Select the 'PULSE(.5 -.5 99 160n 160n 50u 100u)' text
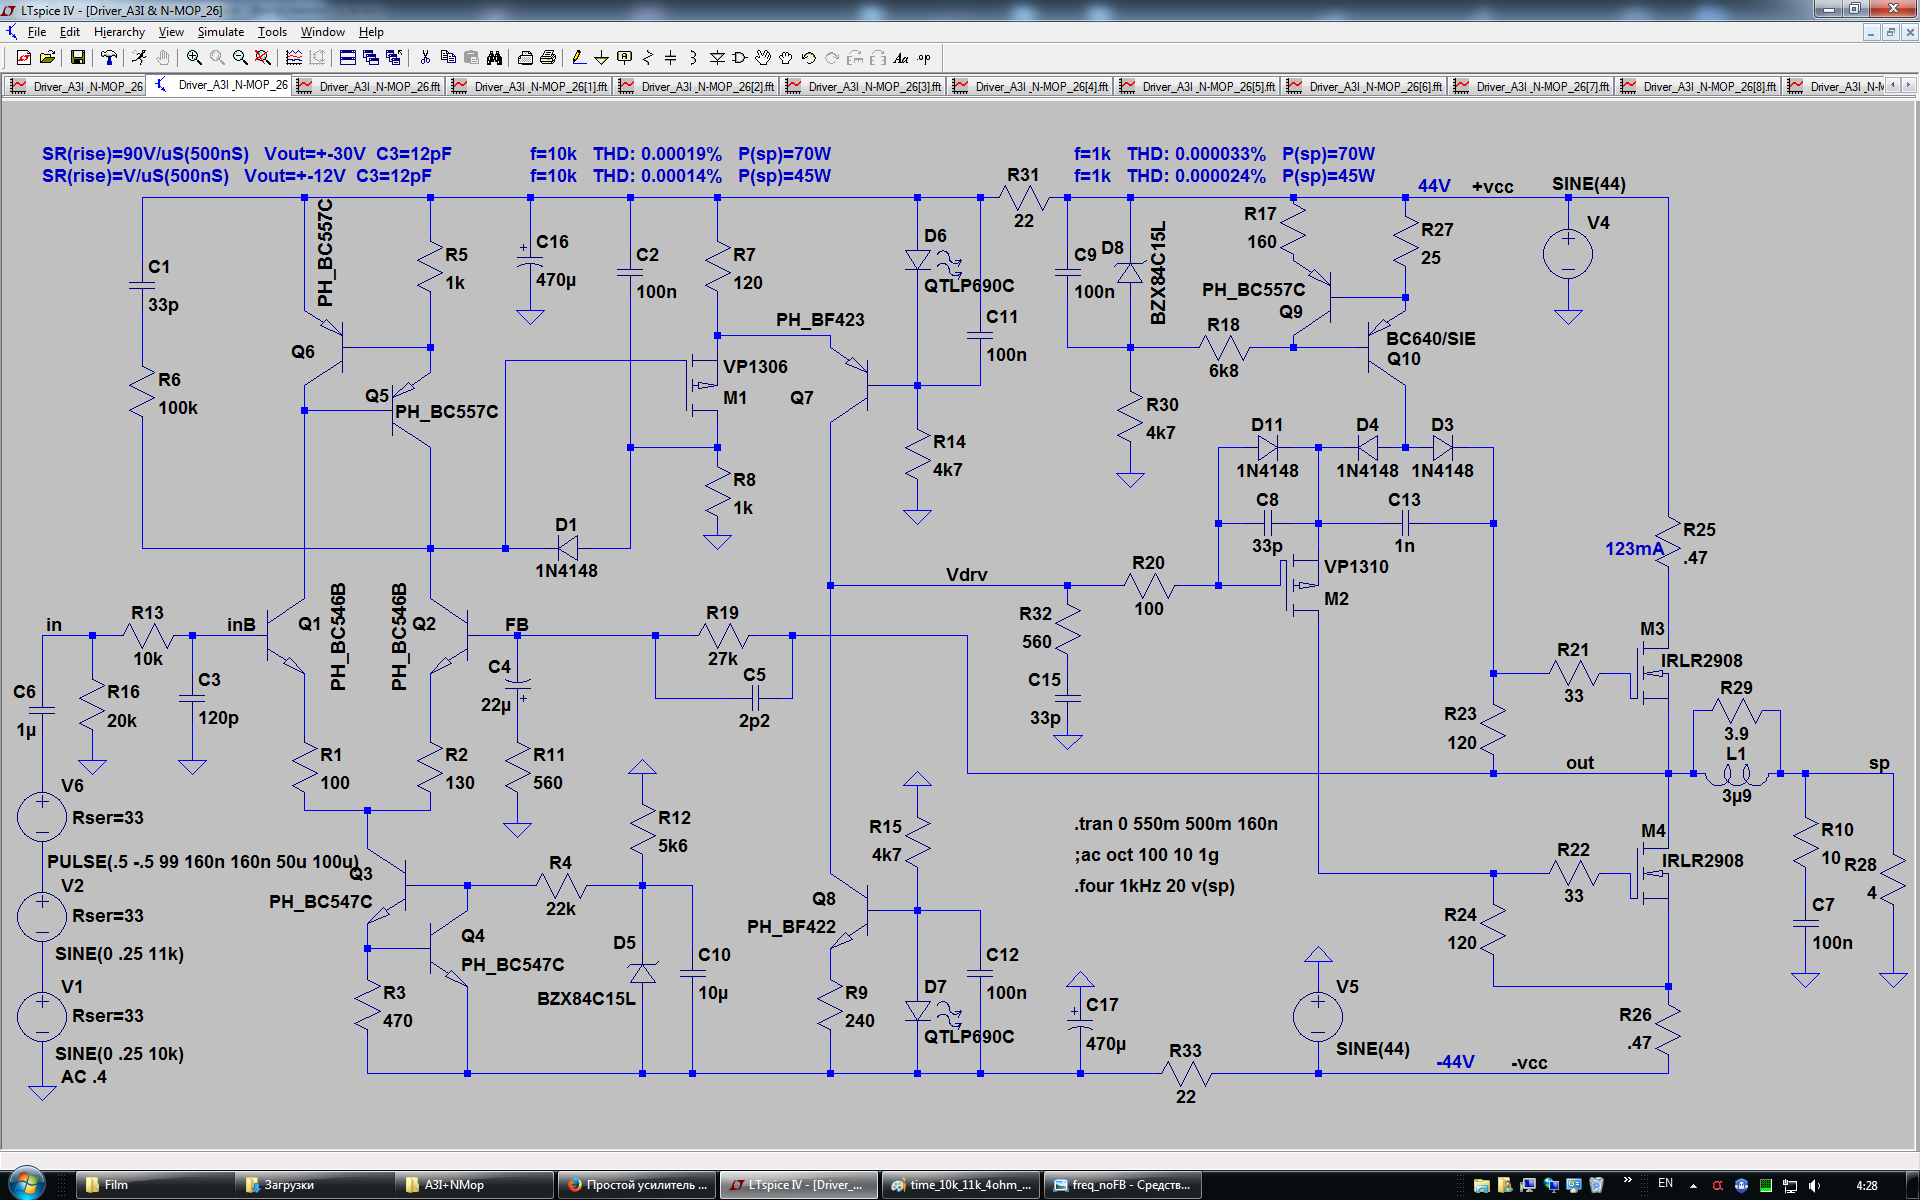This screenshot has height=1200, width=1920. tap(203, 861)
